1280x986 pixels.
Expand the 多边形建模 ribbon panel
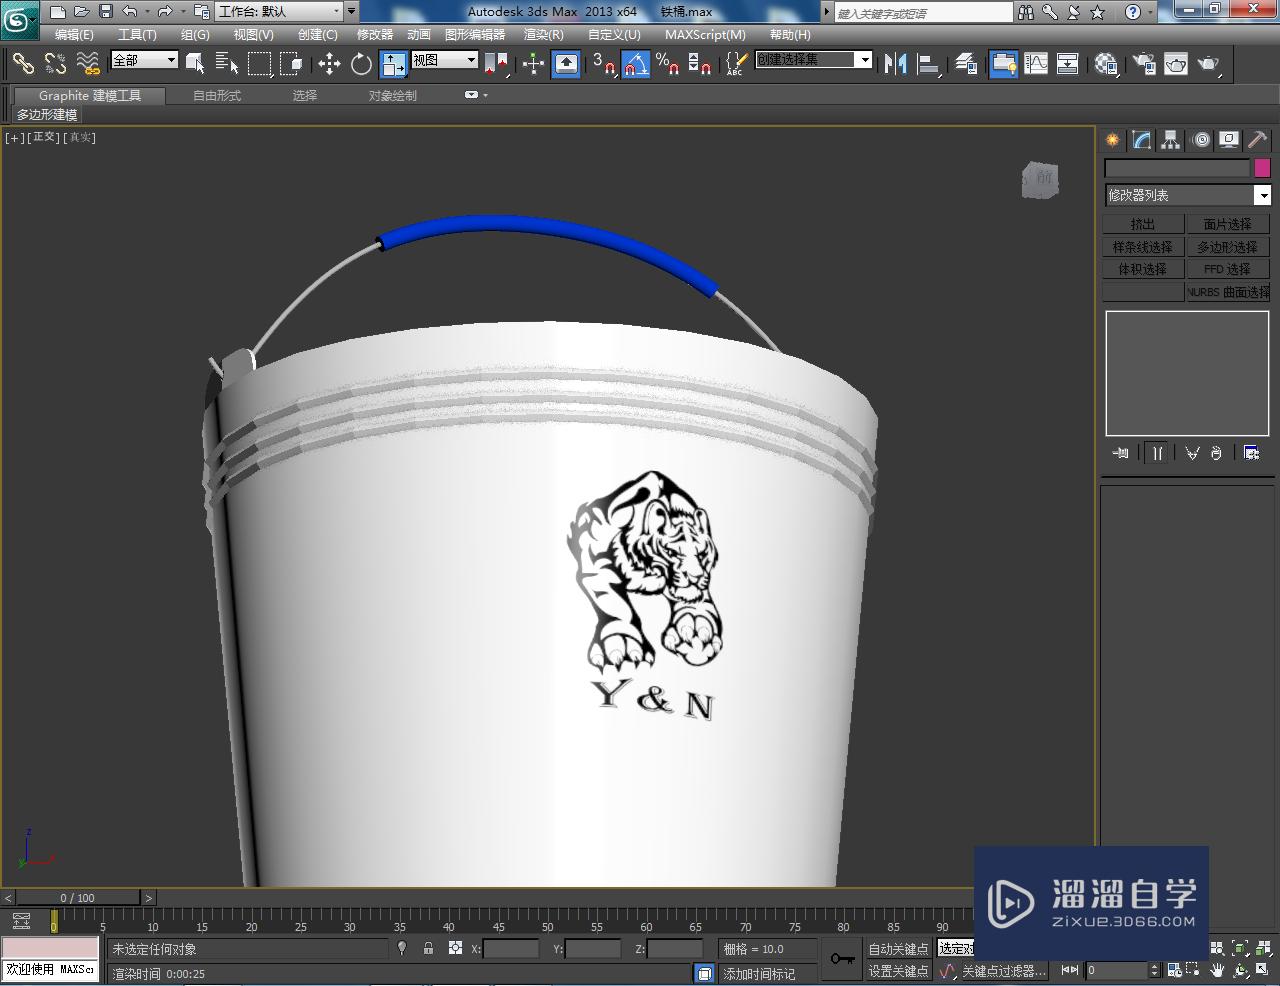(x=47, y=115)
